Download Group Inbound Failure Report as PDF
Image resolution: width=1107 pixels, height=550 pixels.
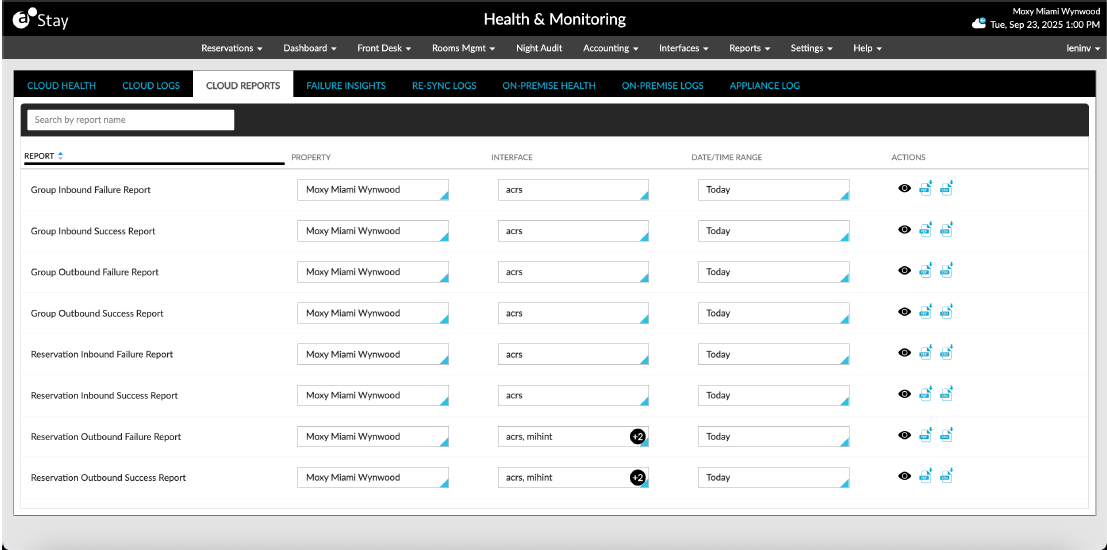(926, 189)
